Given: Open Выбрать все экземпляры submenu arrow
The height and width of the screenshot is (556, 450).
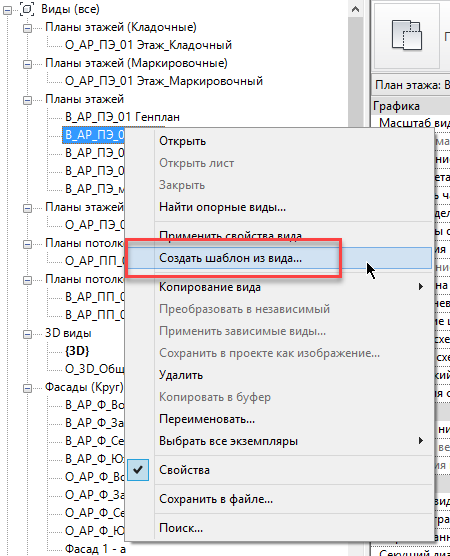Looking at the screenshot, I should pyautogui.click(x=421, y=441).
